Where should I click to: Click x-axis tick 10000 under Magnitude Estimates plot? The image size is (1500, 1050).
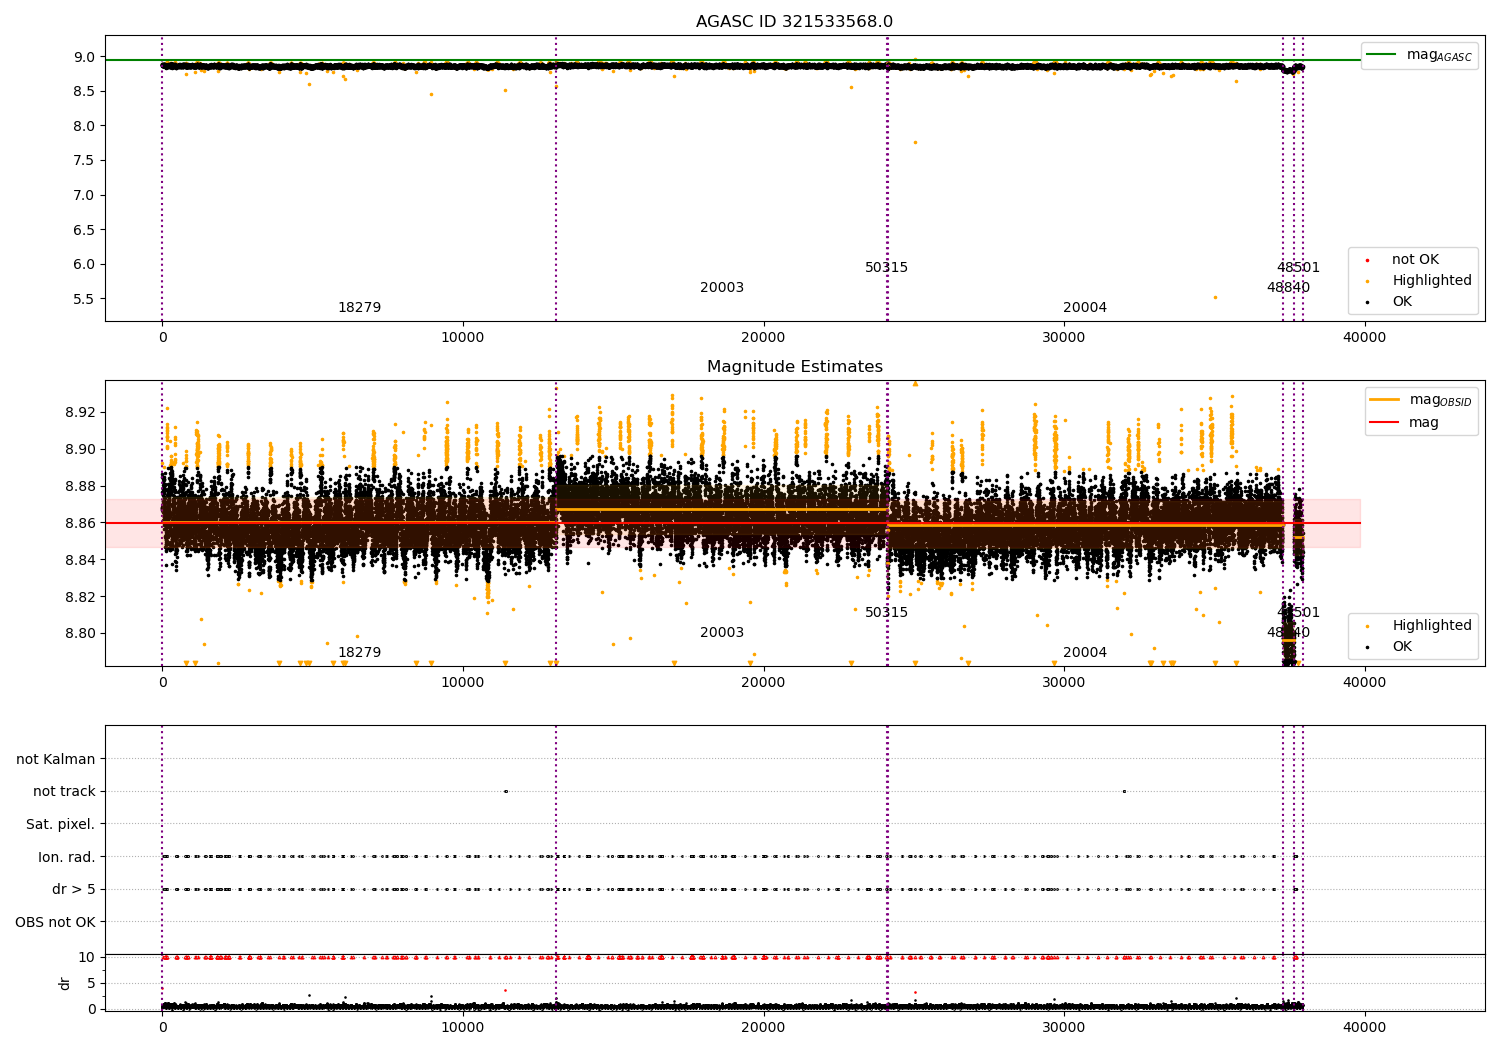(x=463, y=682)
